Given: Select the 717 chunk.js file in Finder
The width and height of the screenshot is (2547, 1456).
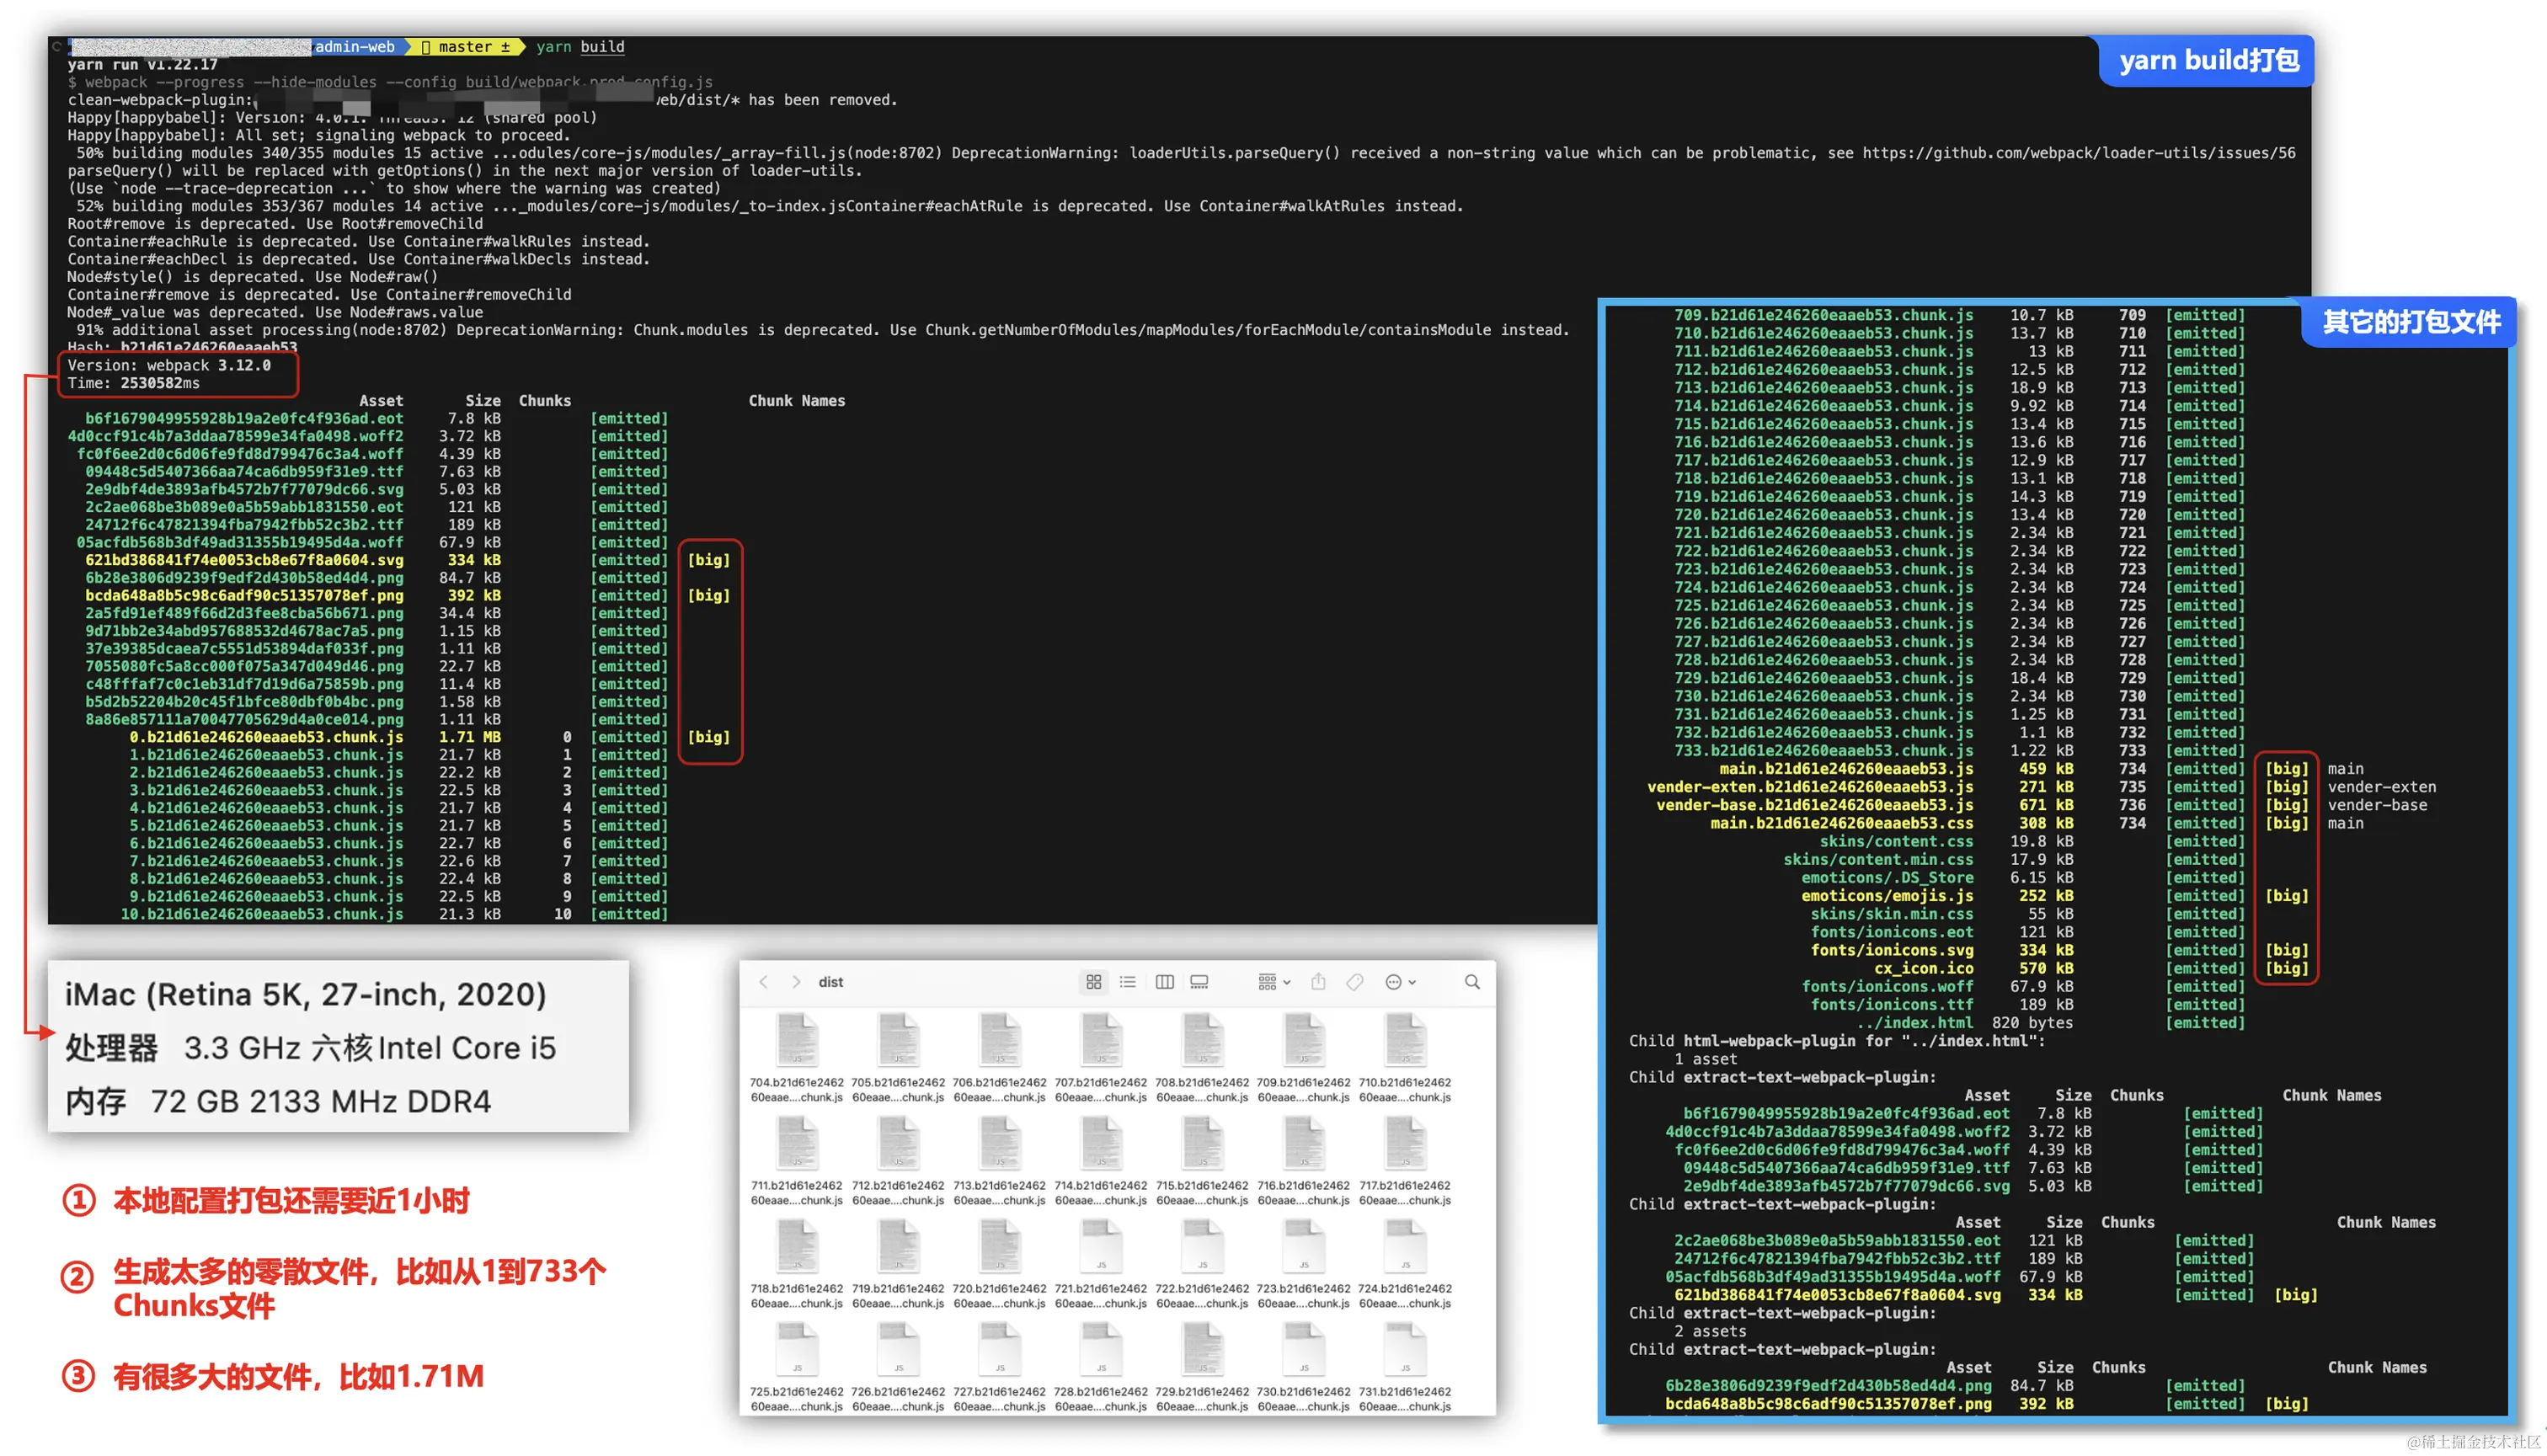Looking at the screenshot, I should (1405, 1143).
